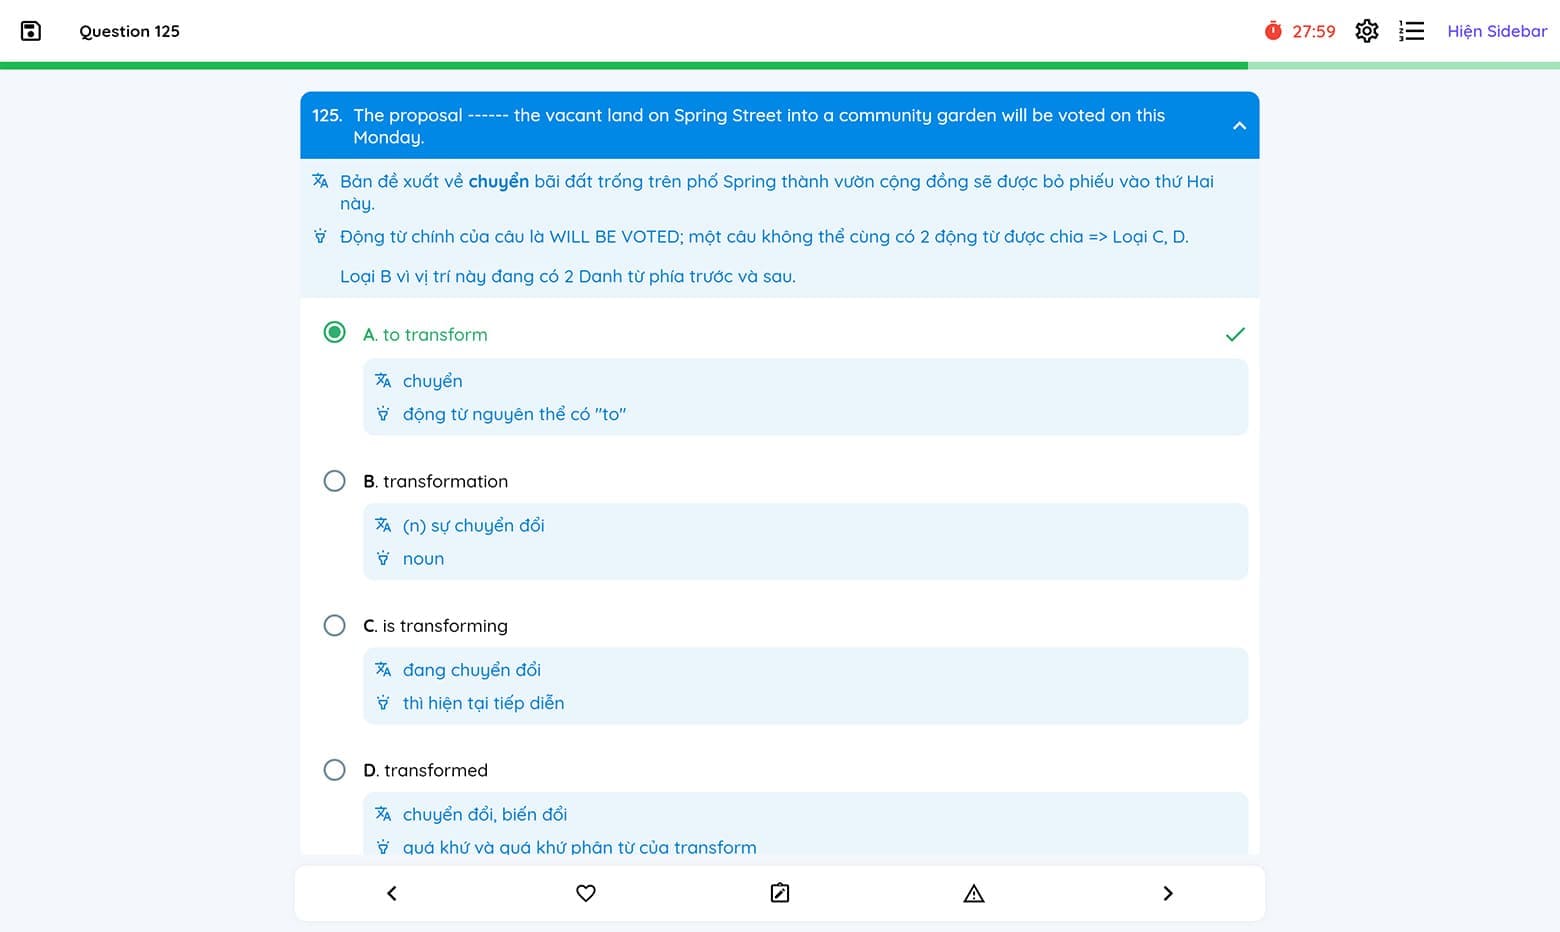The height and width of the screenshot is (932, 1560).
Task: Click the save icon in top-left corner
Action: pyautogui.click(x=31, y=31)
